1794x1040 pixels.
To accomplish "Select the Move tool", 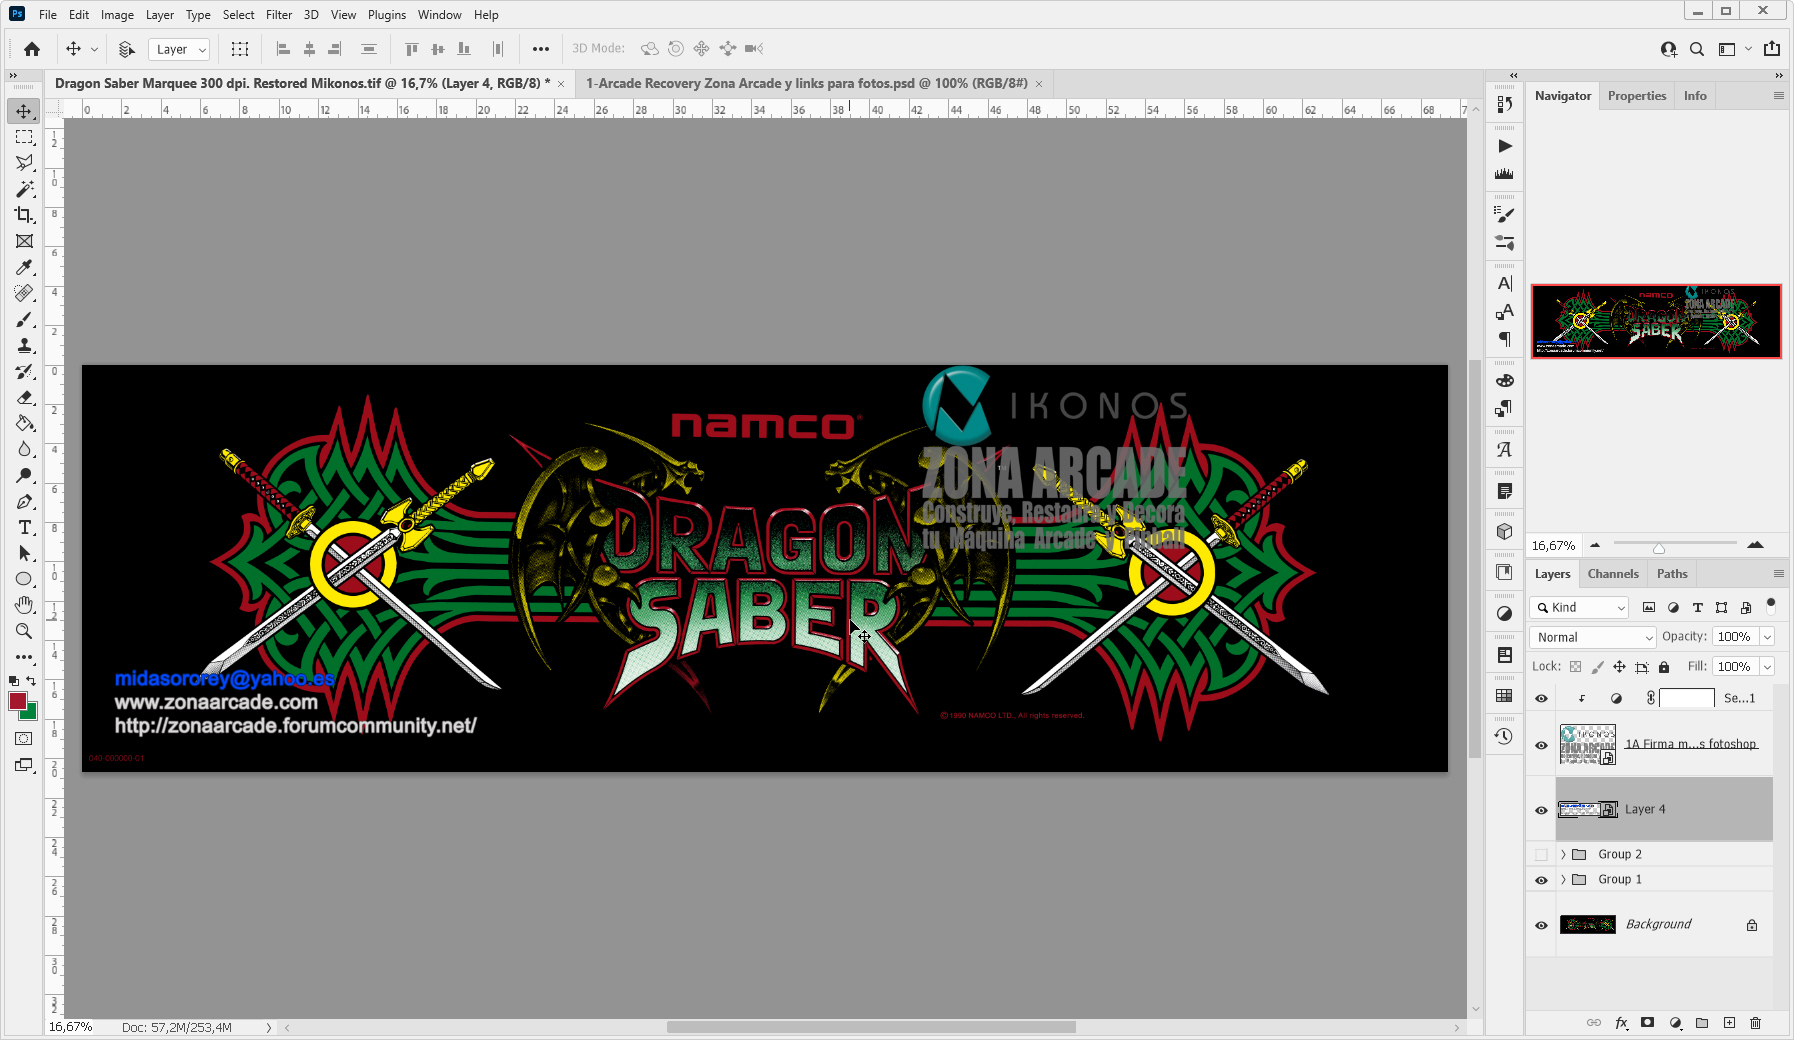I will [x=23, y=111].
